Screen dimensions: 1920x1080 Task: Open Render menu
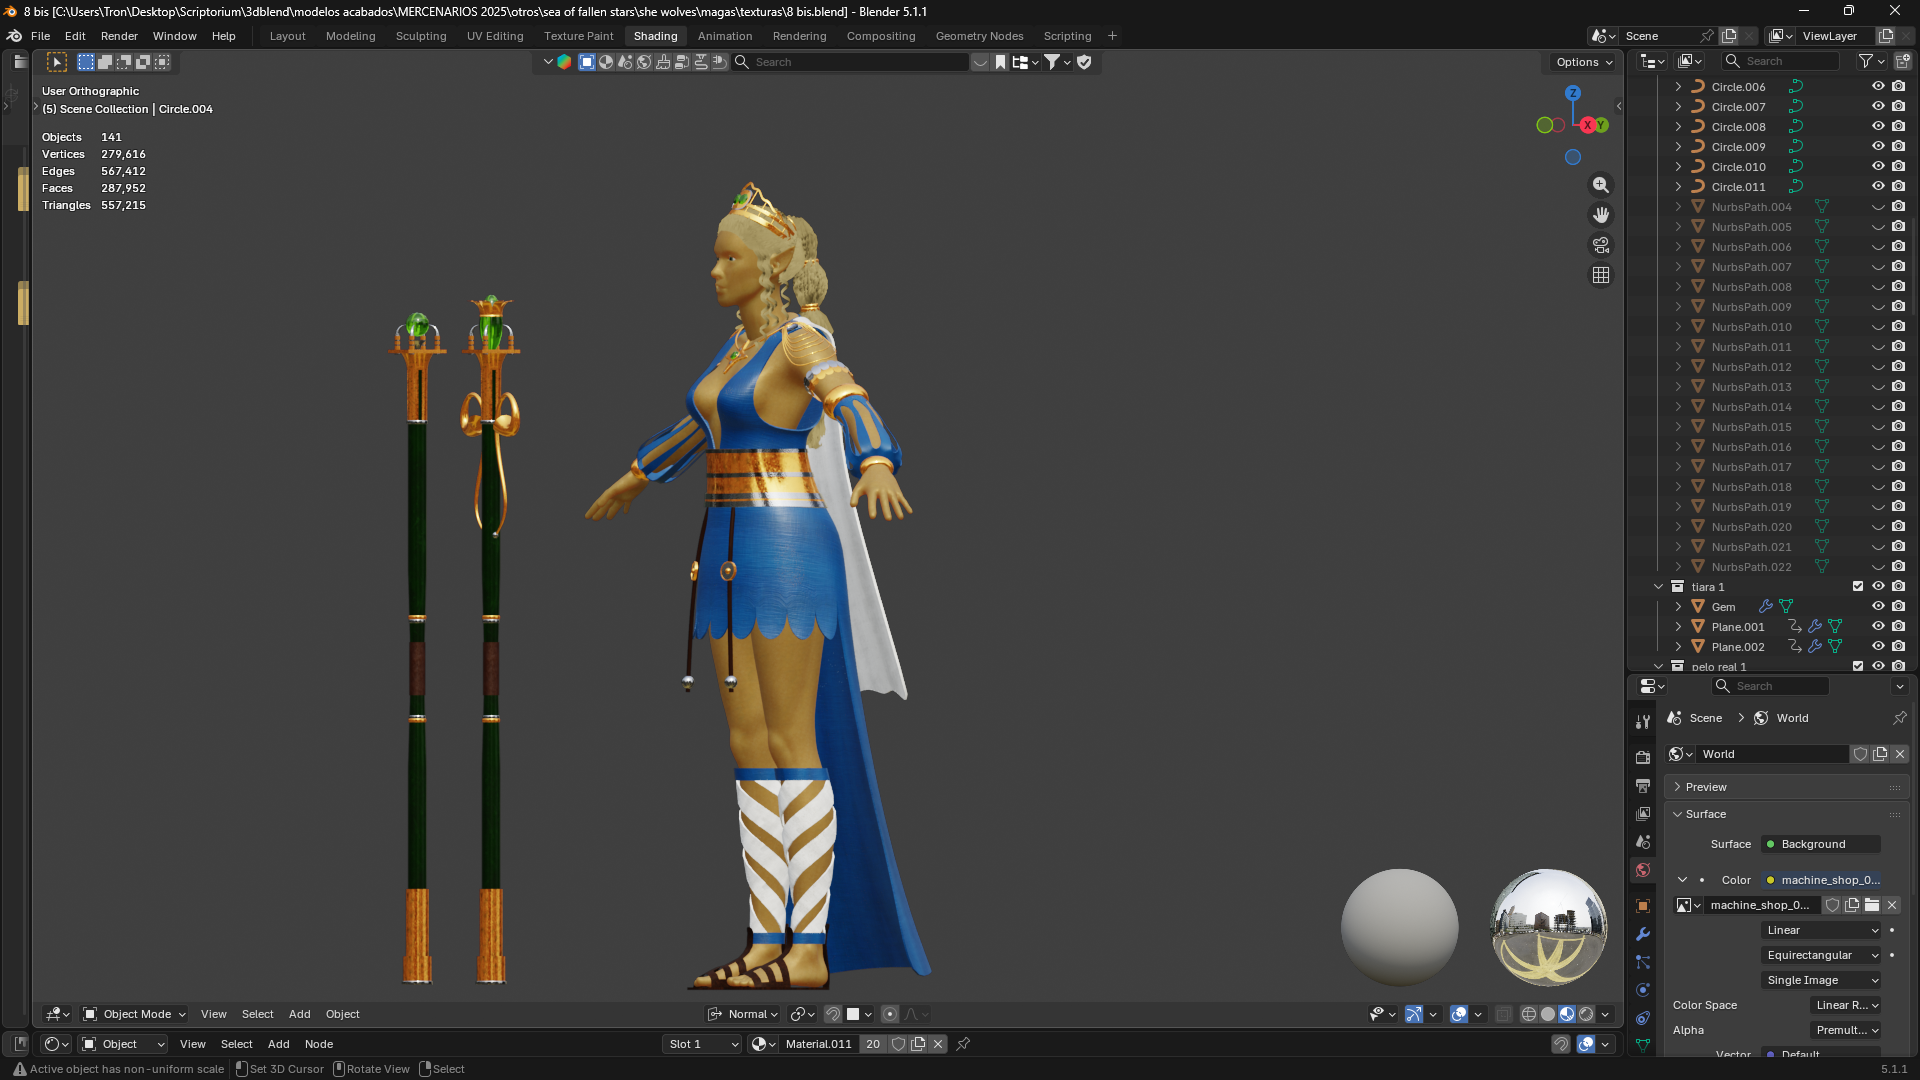tap(119, 36)
